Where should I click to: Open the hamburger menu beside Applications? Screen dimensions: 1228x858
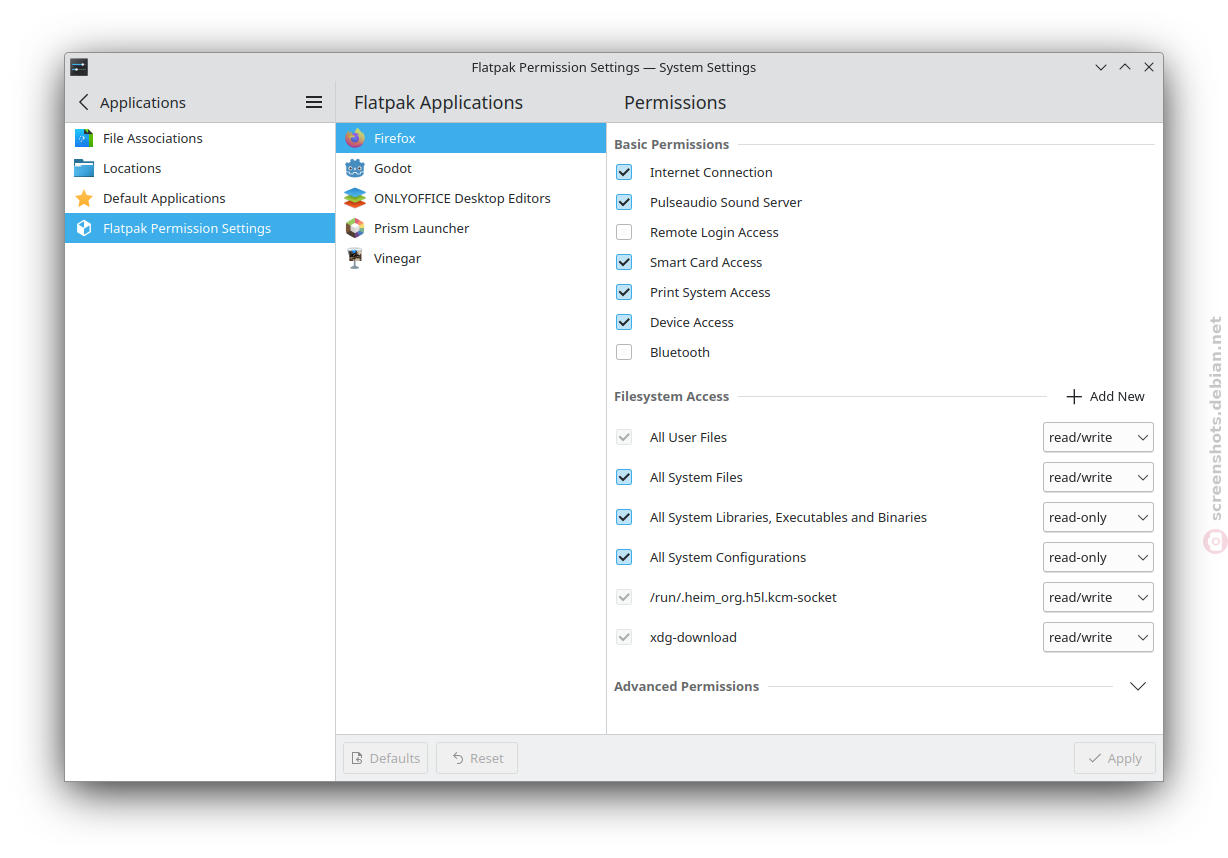tap(314, 102)
